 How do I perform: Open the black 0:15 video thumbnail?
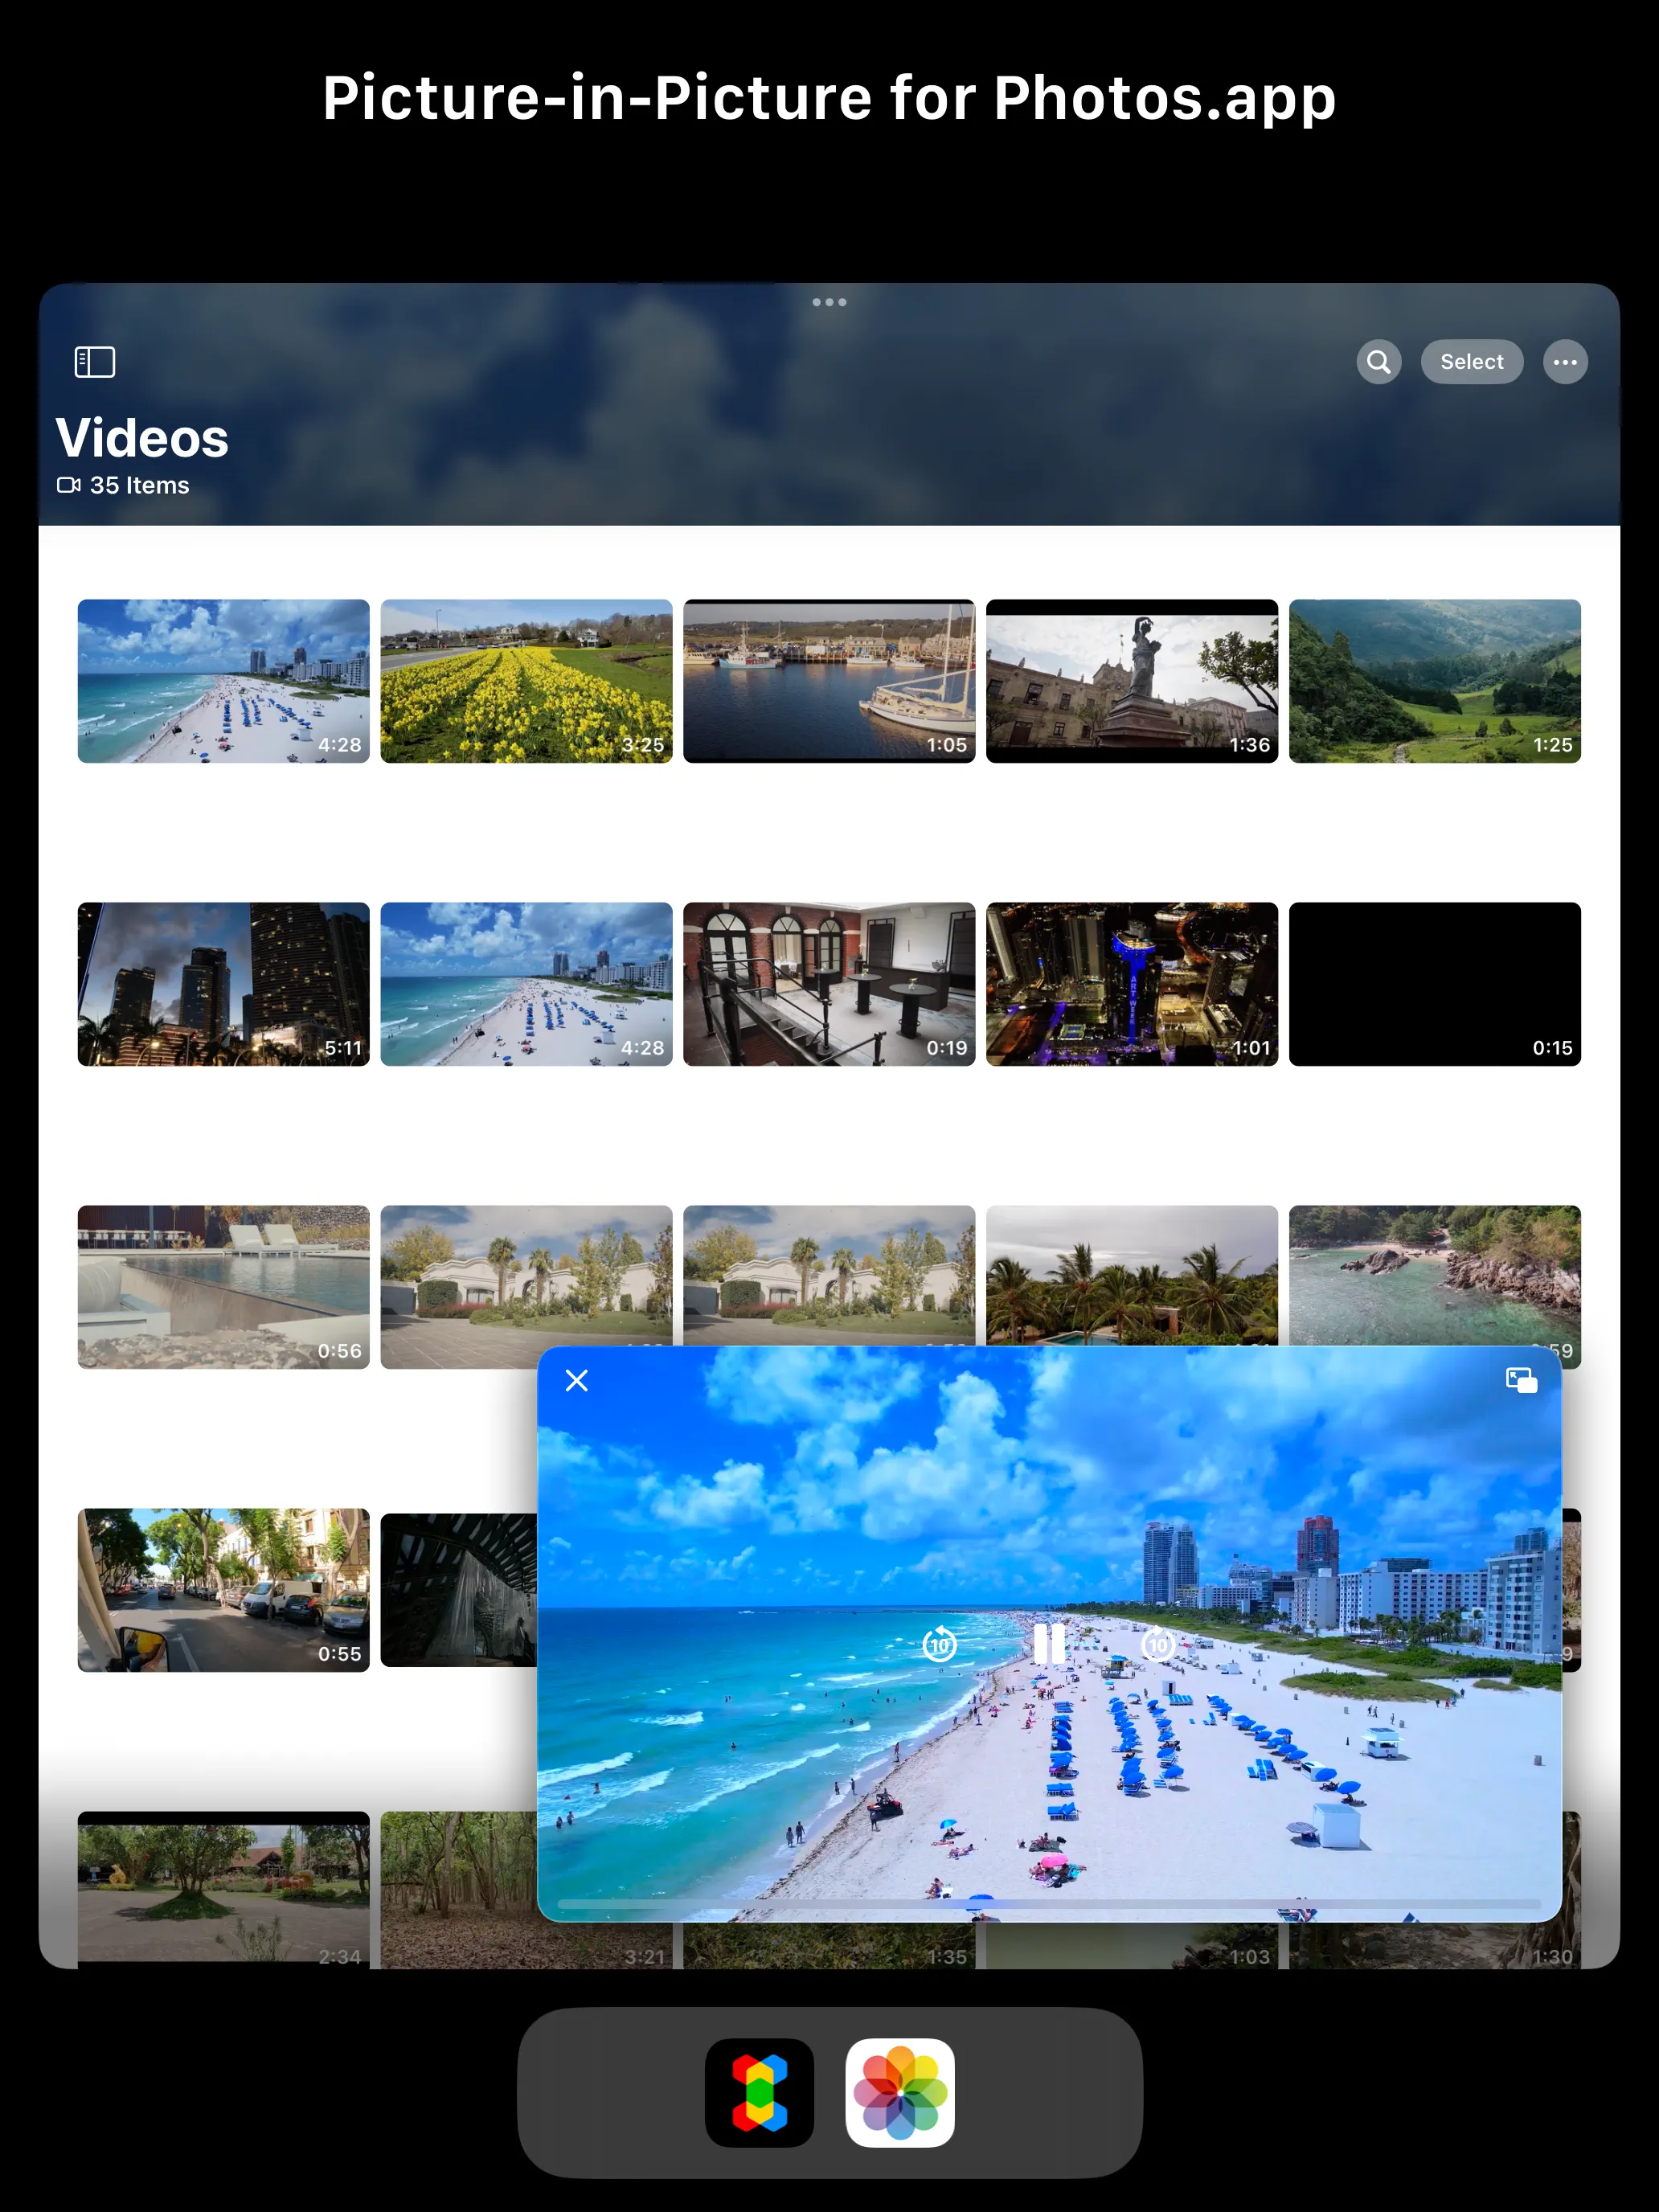1434,984
